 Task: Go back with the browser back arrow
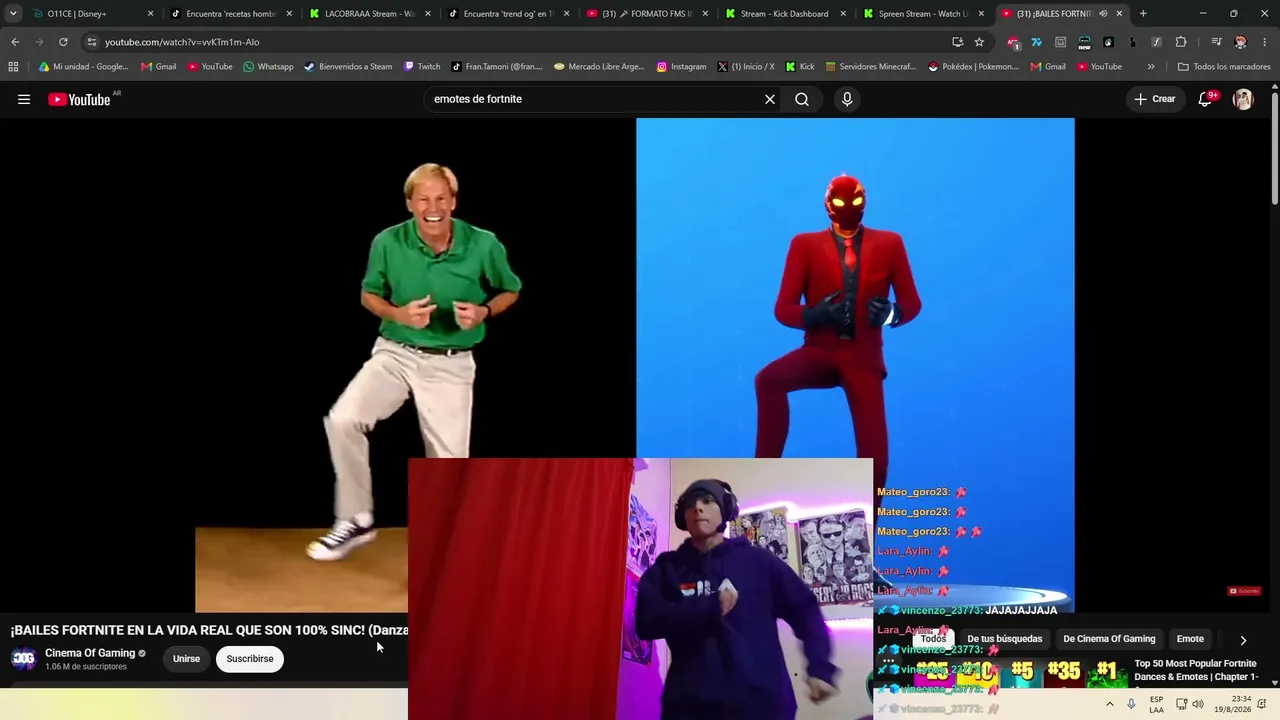point(15,42)
